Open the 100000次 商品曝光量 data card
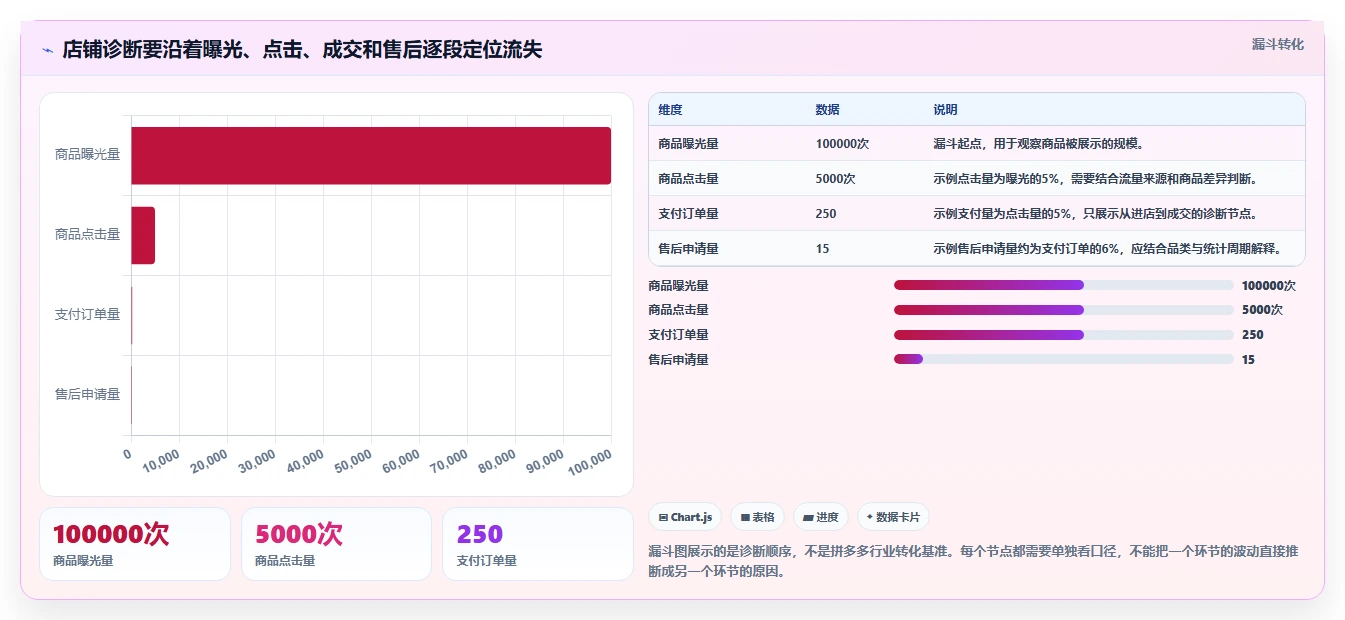This screenshot has height=620, width=1345. (135, 544)
